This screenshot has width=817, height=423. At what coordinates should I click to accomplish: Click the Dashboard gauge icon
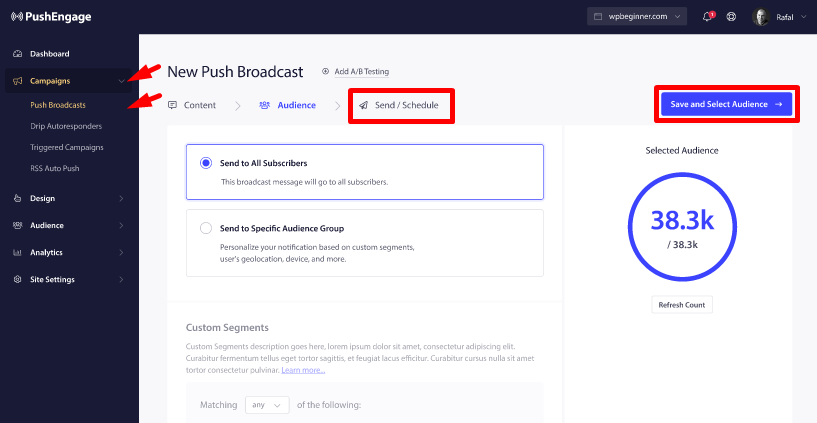click(x=18, y=54)
